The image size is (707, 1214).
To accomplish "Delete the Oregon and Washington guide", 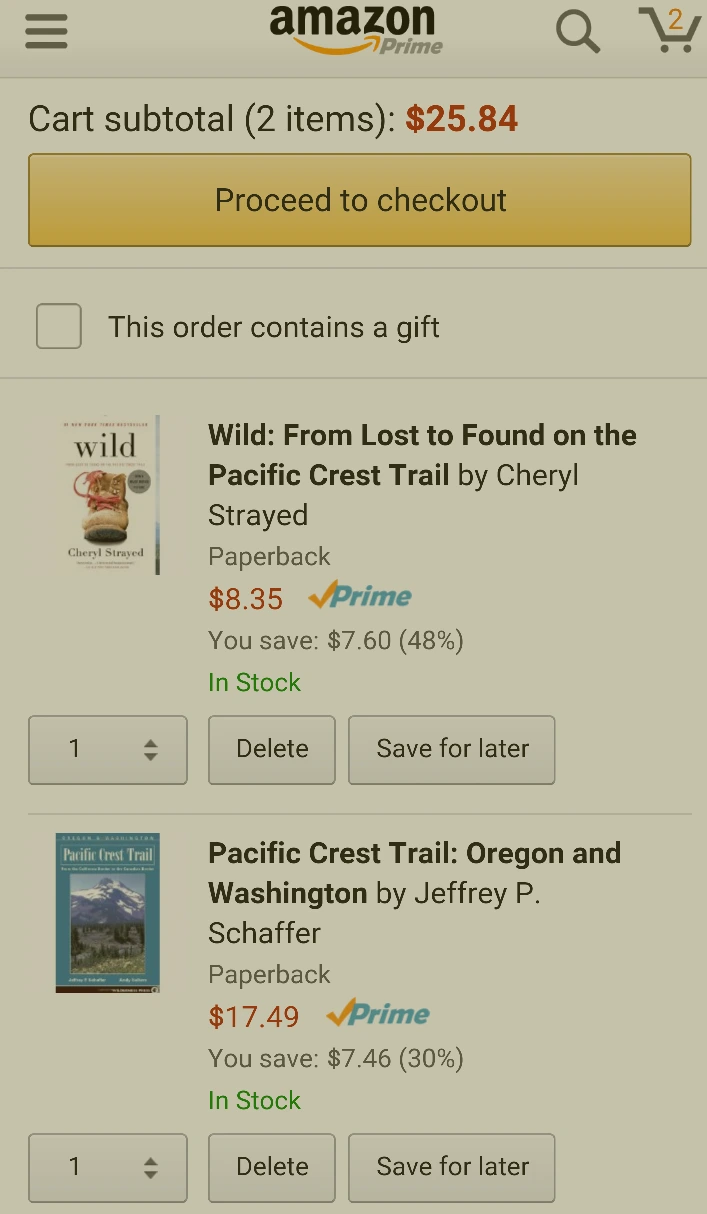I will [272, 1167].
